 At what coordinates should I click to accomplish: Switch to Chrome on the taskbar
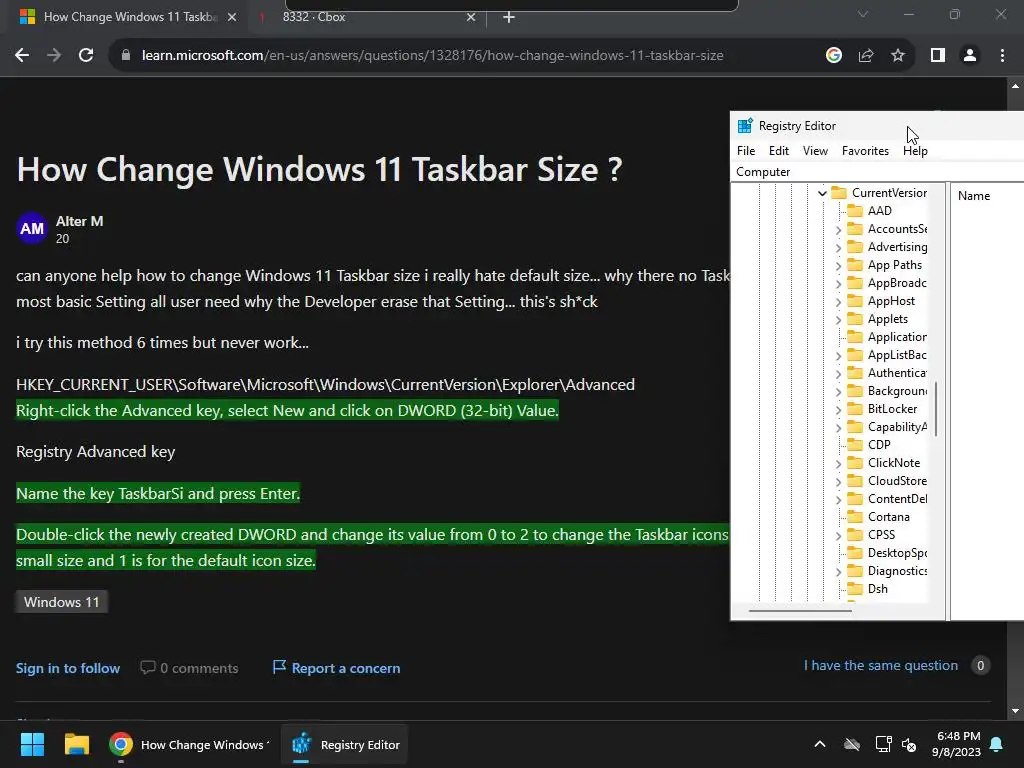(x=189, y=744)
